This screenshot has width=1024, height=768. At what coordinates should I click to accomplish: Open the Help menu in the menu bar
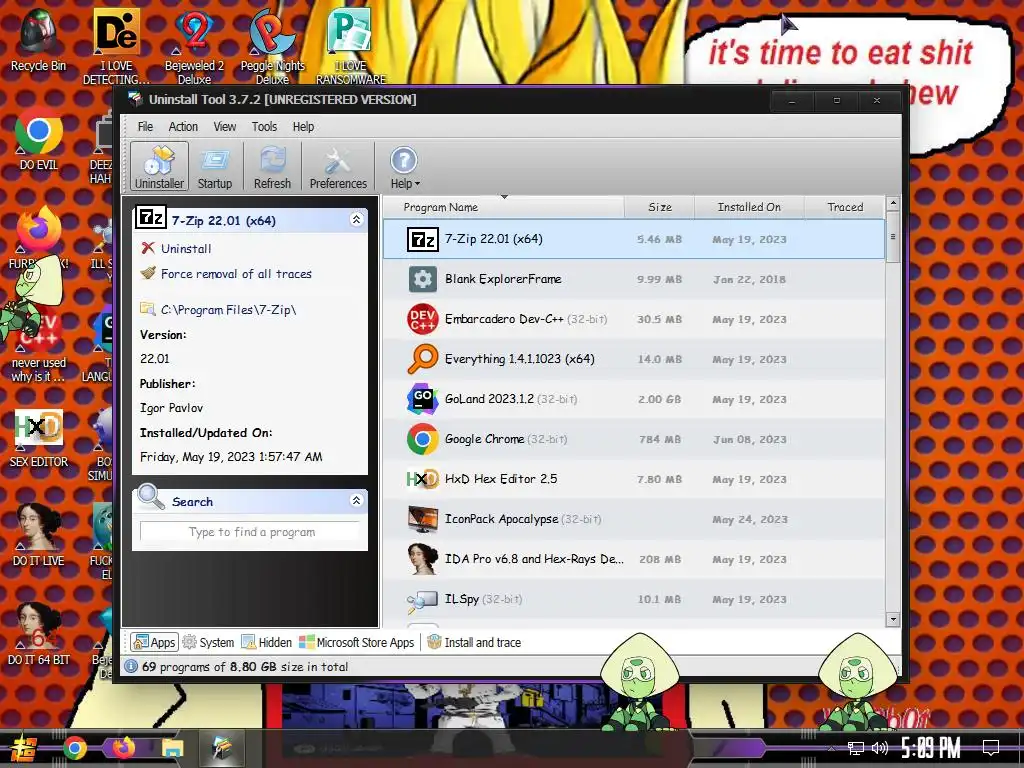(303, 127)
